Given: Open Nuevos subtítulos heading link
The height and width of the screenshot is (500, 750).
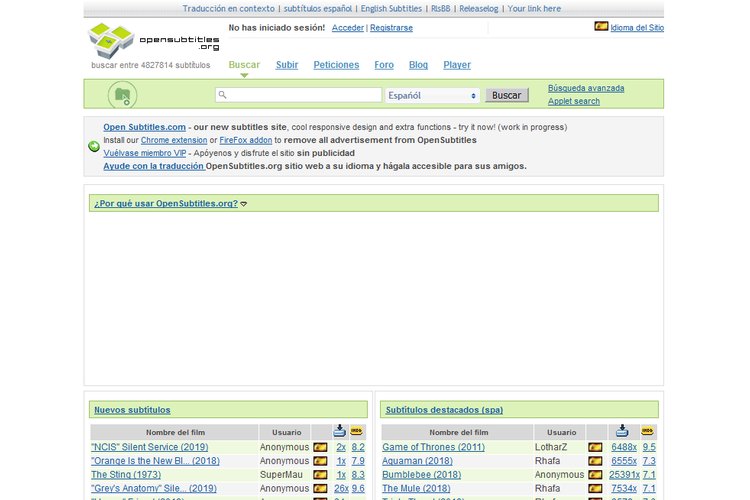Looking at the screenshot, I should tap(132, 410).
